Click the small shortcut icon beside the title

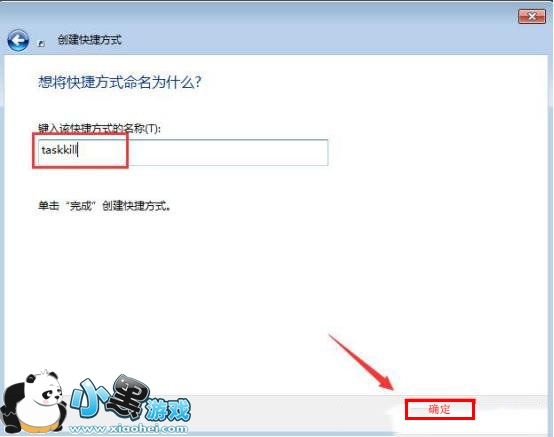click(x=41, y=43)
